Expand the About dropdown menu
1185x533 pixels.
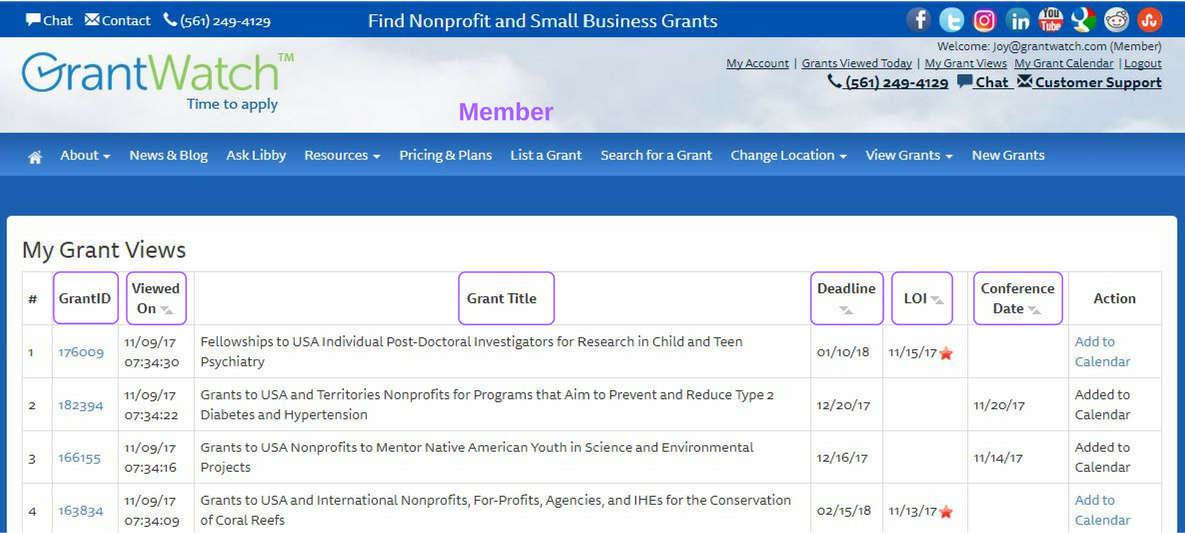click(85, 155)
